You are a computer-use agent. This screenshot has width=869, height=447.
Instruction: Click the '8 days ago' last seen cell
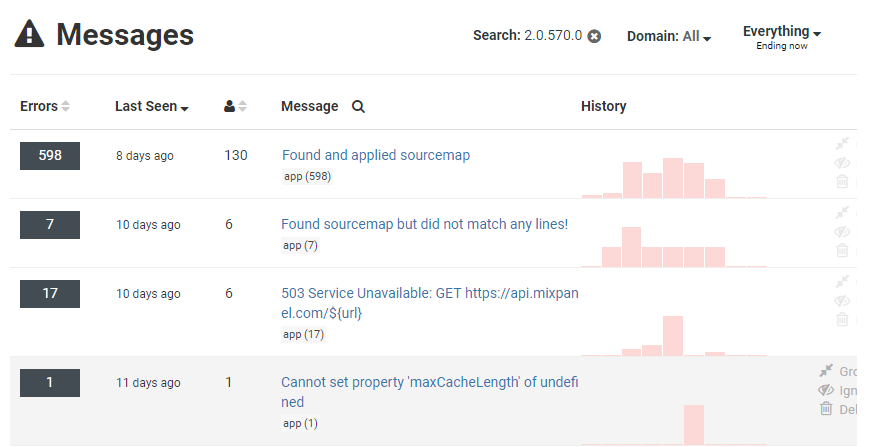tap(145, 156)
